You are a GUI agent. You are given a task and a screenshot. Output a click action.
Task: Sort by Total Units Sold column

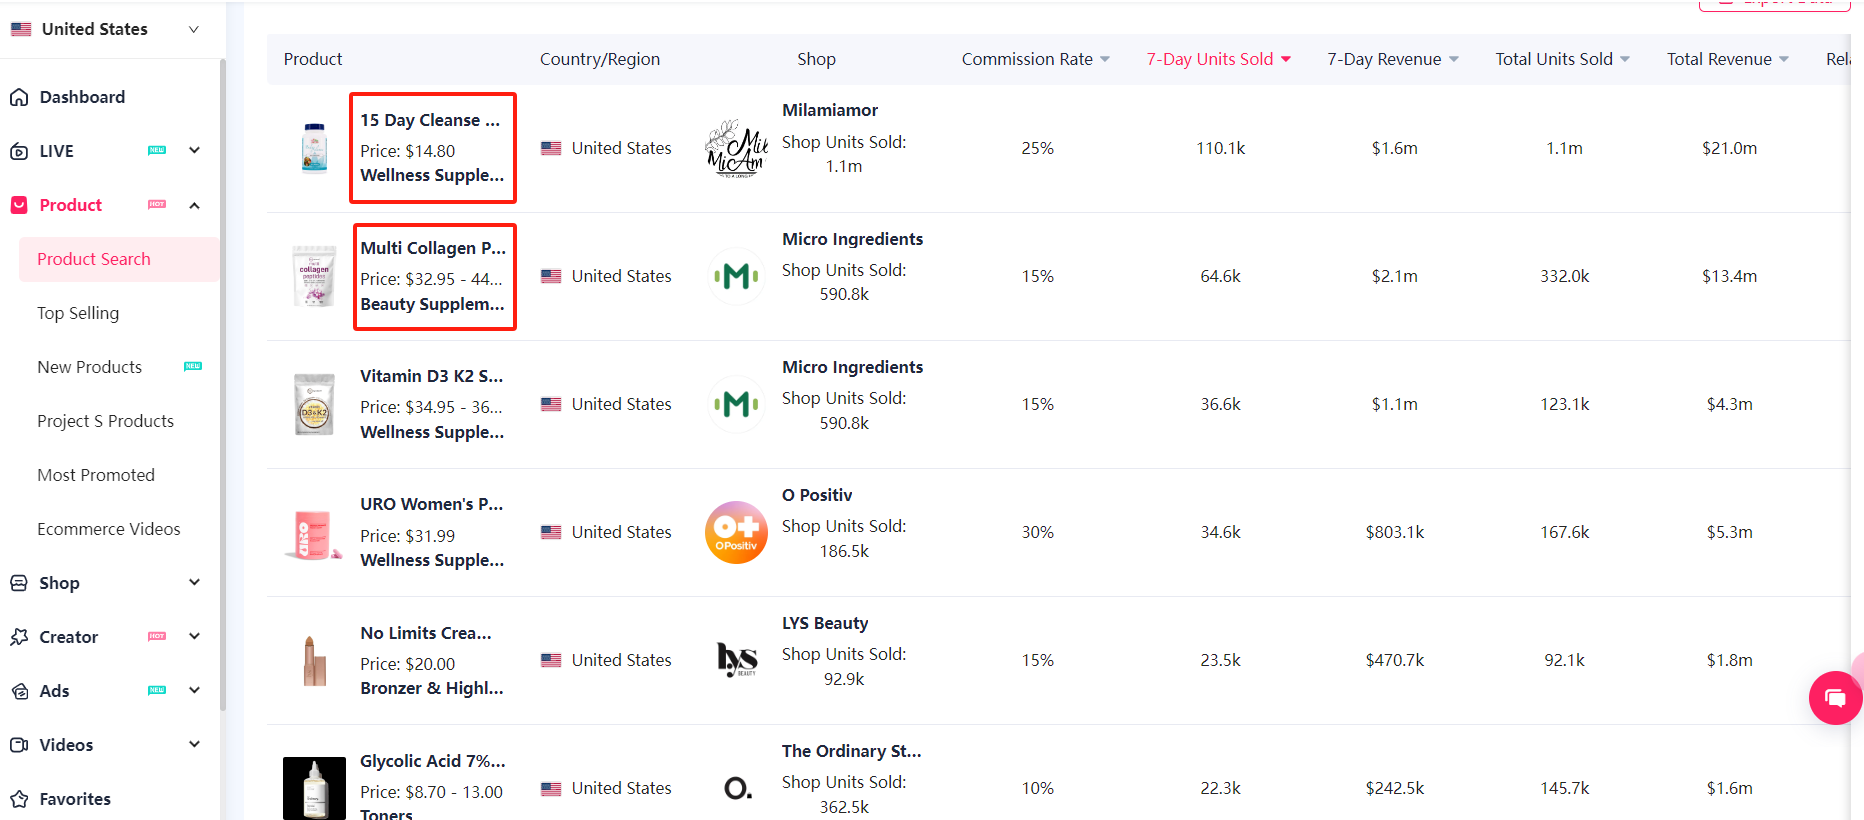pos(1563,59)
